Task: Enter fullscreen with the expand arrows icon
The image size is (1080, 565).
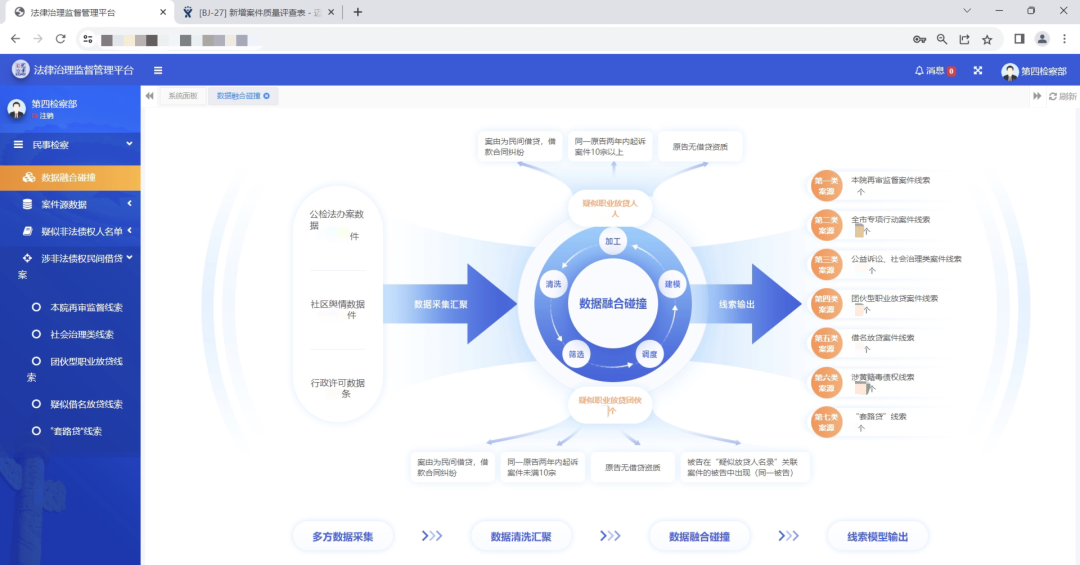Action: tap(978, 71)
